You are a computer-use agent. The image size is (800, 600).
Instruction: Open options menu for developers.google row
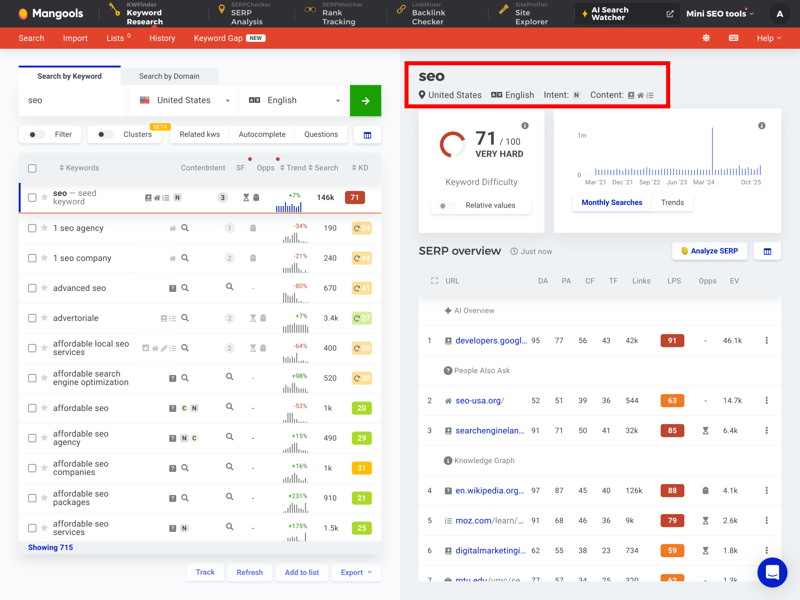[767, 341]
